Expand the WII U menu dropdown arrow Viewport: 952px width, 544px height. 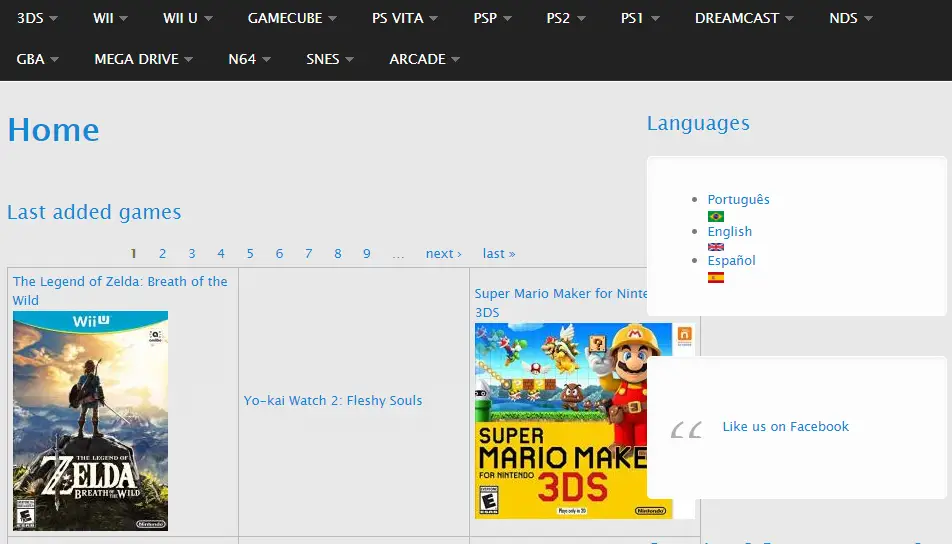[208, 19]
